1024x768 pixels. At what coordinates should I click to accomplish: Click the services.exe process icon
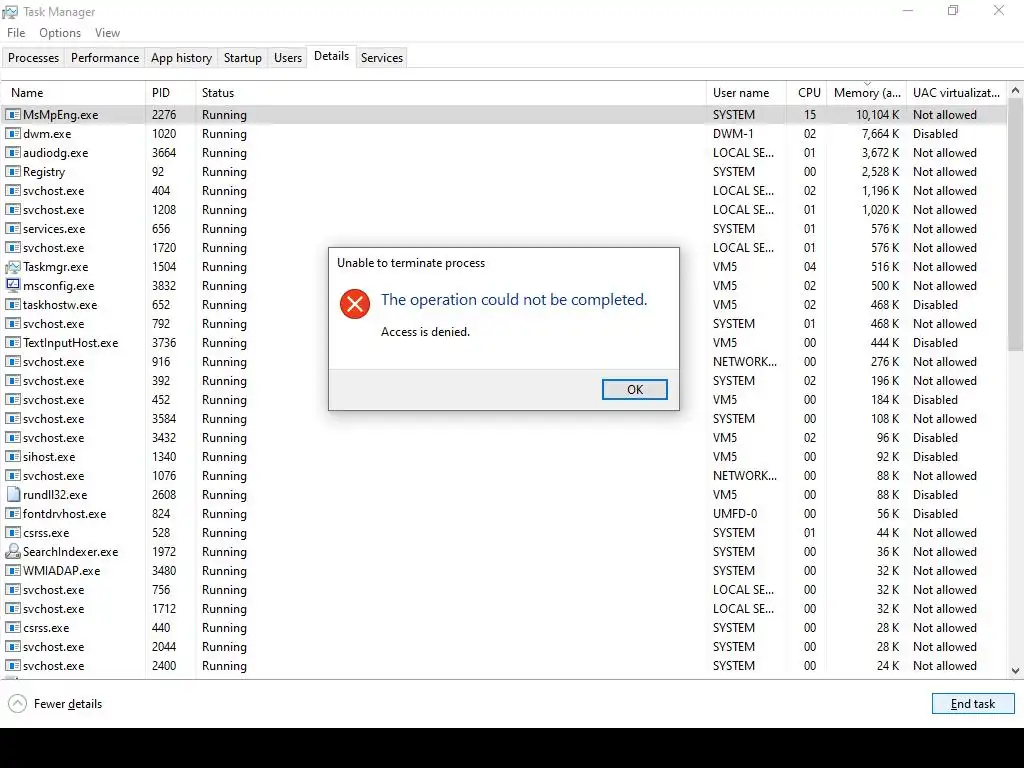tap(12, 229)
